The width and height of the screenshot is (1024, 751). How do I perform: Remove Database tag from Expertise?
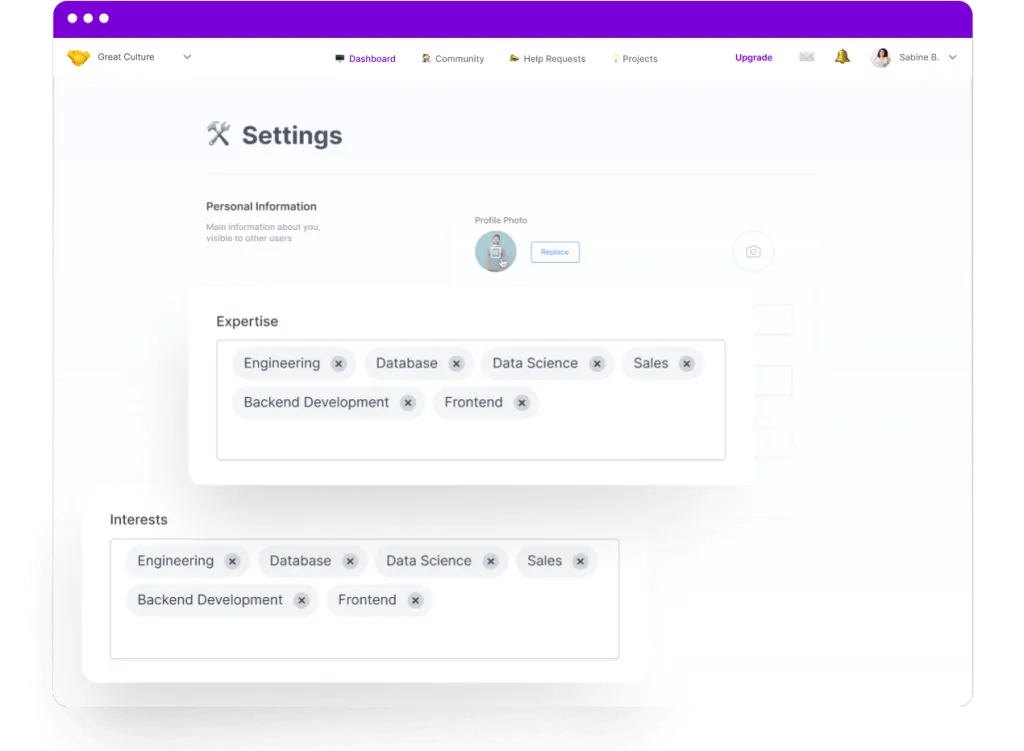(456, 364)
